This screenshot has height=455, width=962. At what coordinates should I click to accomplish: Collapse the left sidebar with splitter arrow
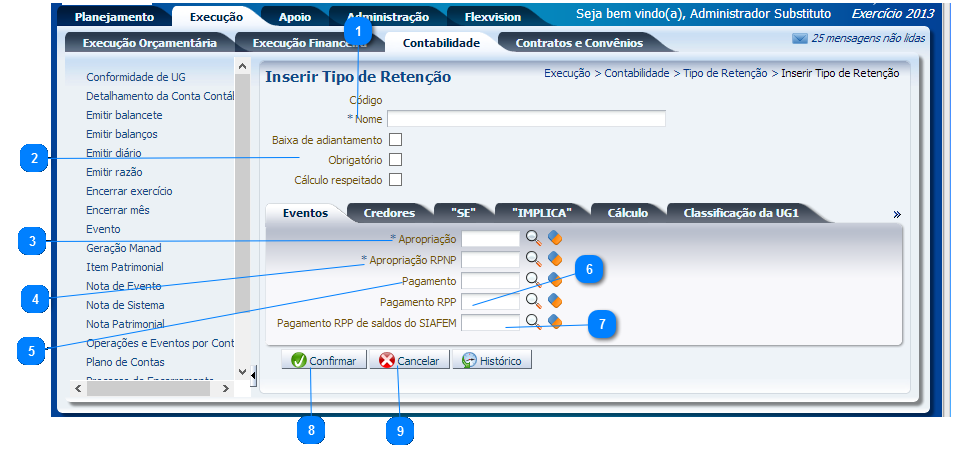pyautogui.click(x=253, y=376)
